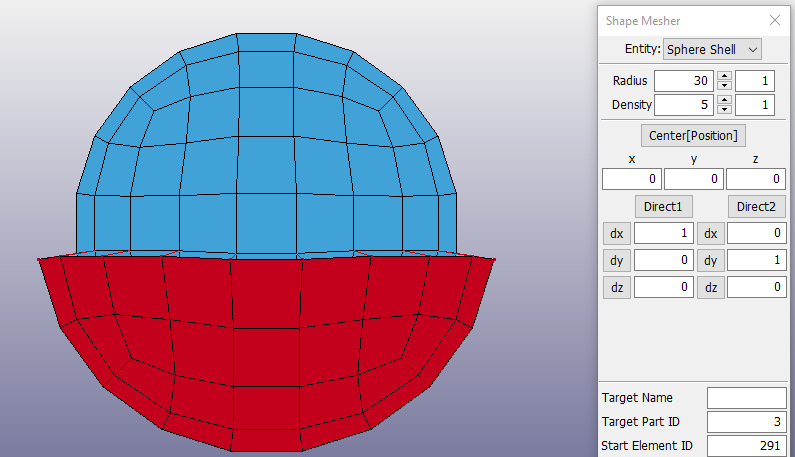Click the Direct1 dz button
795x457 pixels.
click(617, 288)
